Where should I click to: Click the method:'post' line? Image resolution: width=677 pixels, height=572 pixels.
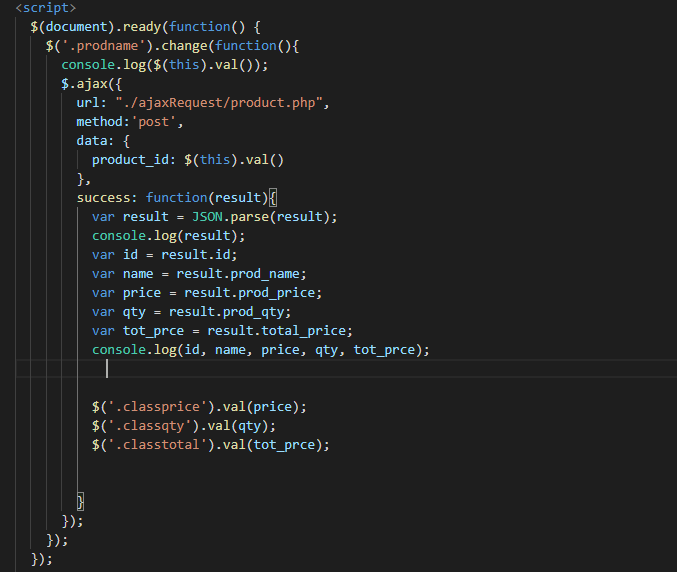coord(130,122)
